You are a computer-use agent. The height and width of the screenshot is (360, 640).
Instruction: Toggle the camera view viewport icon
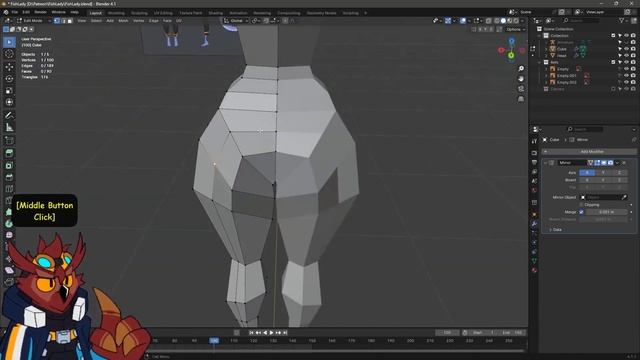(521, 89)
